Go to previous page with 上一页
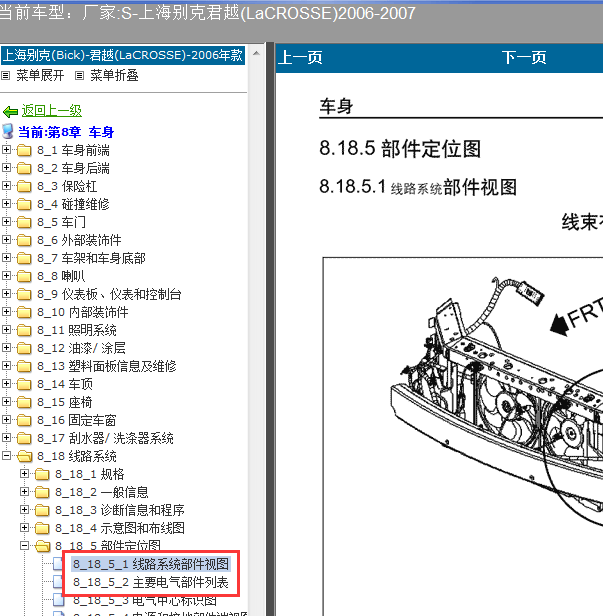The height and width of the screenshot is (616, 603). [x=301, y=58]
